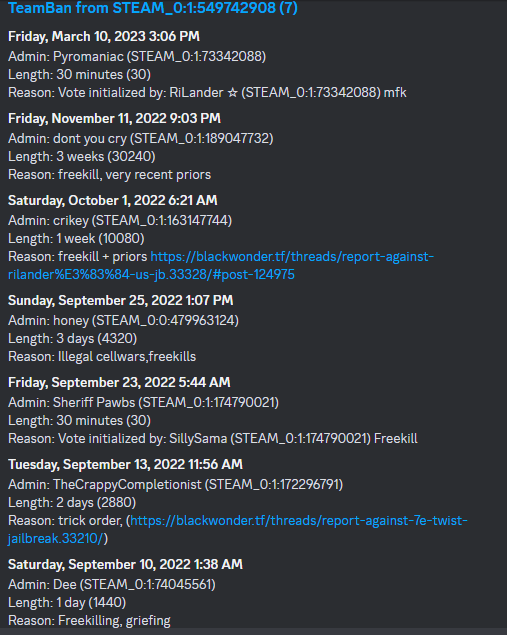The width and height of the screenshot is (507, 635).
Task: Click the Sunday, September 25, 2022 heading
Action: coord(121,300)
